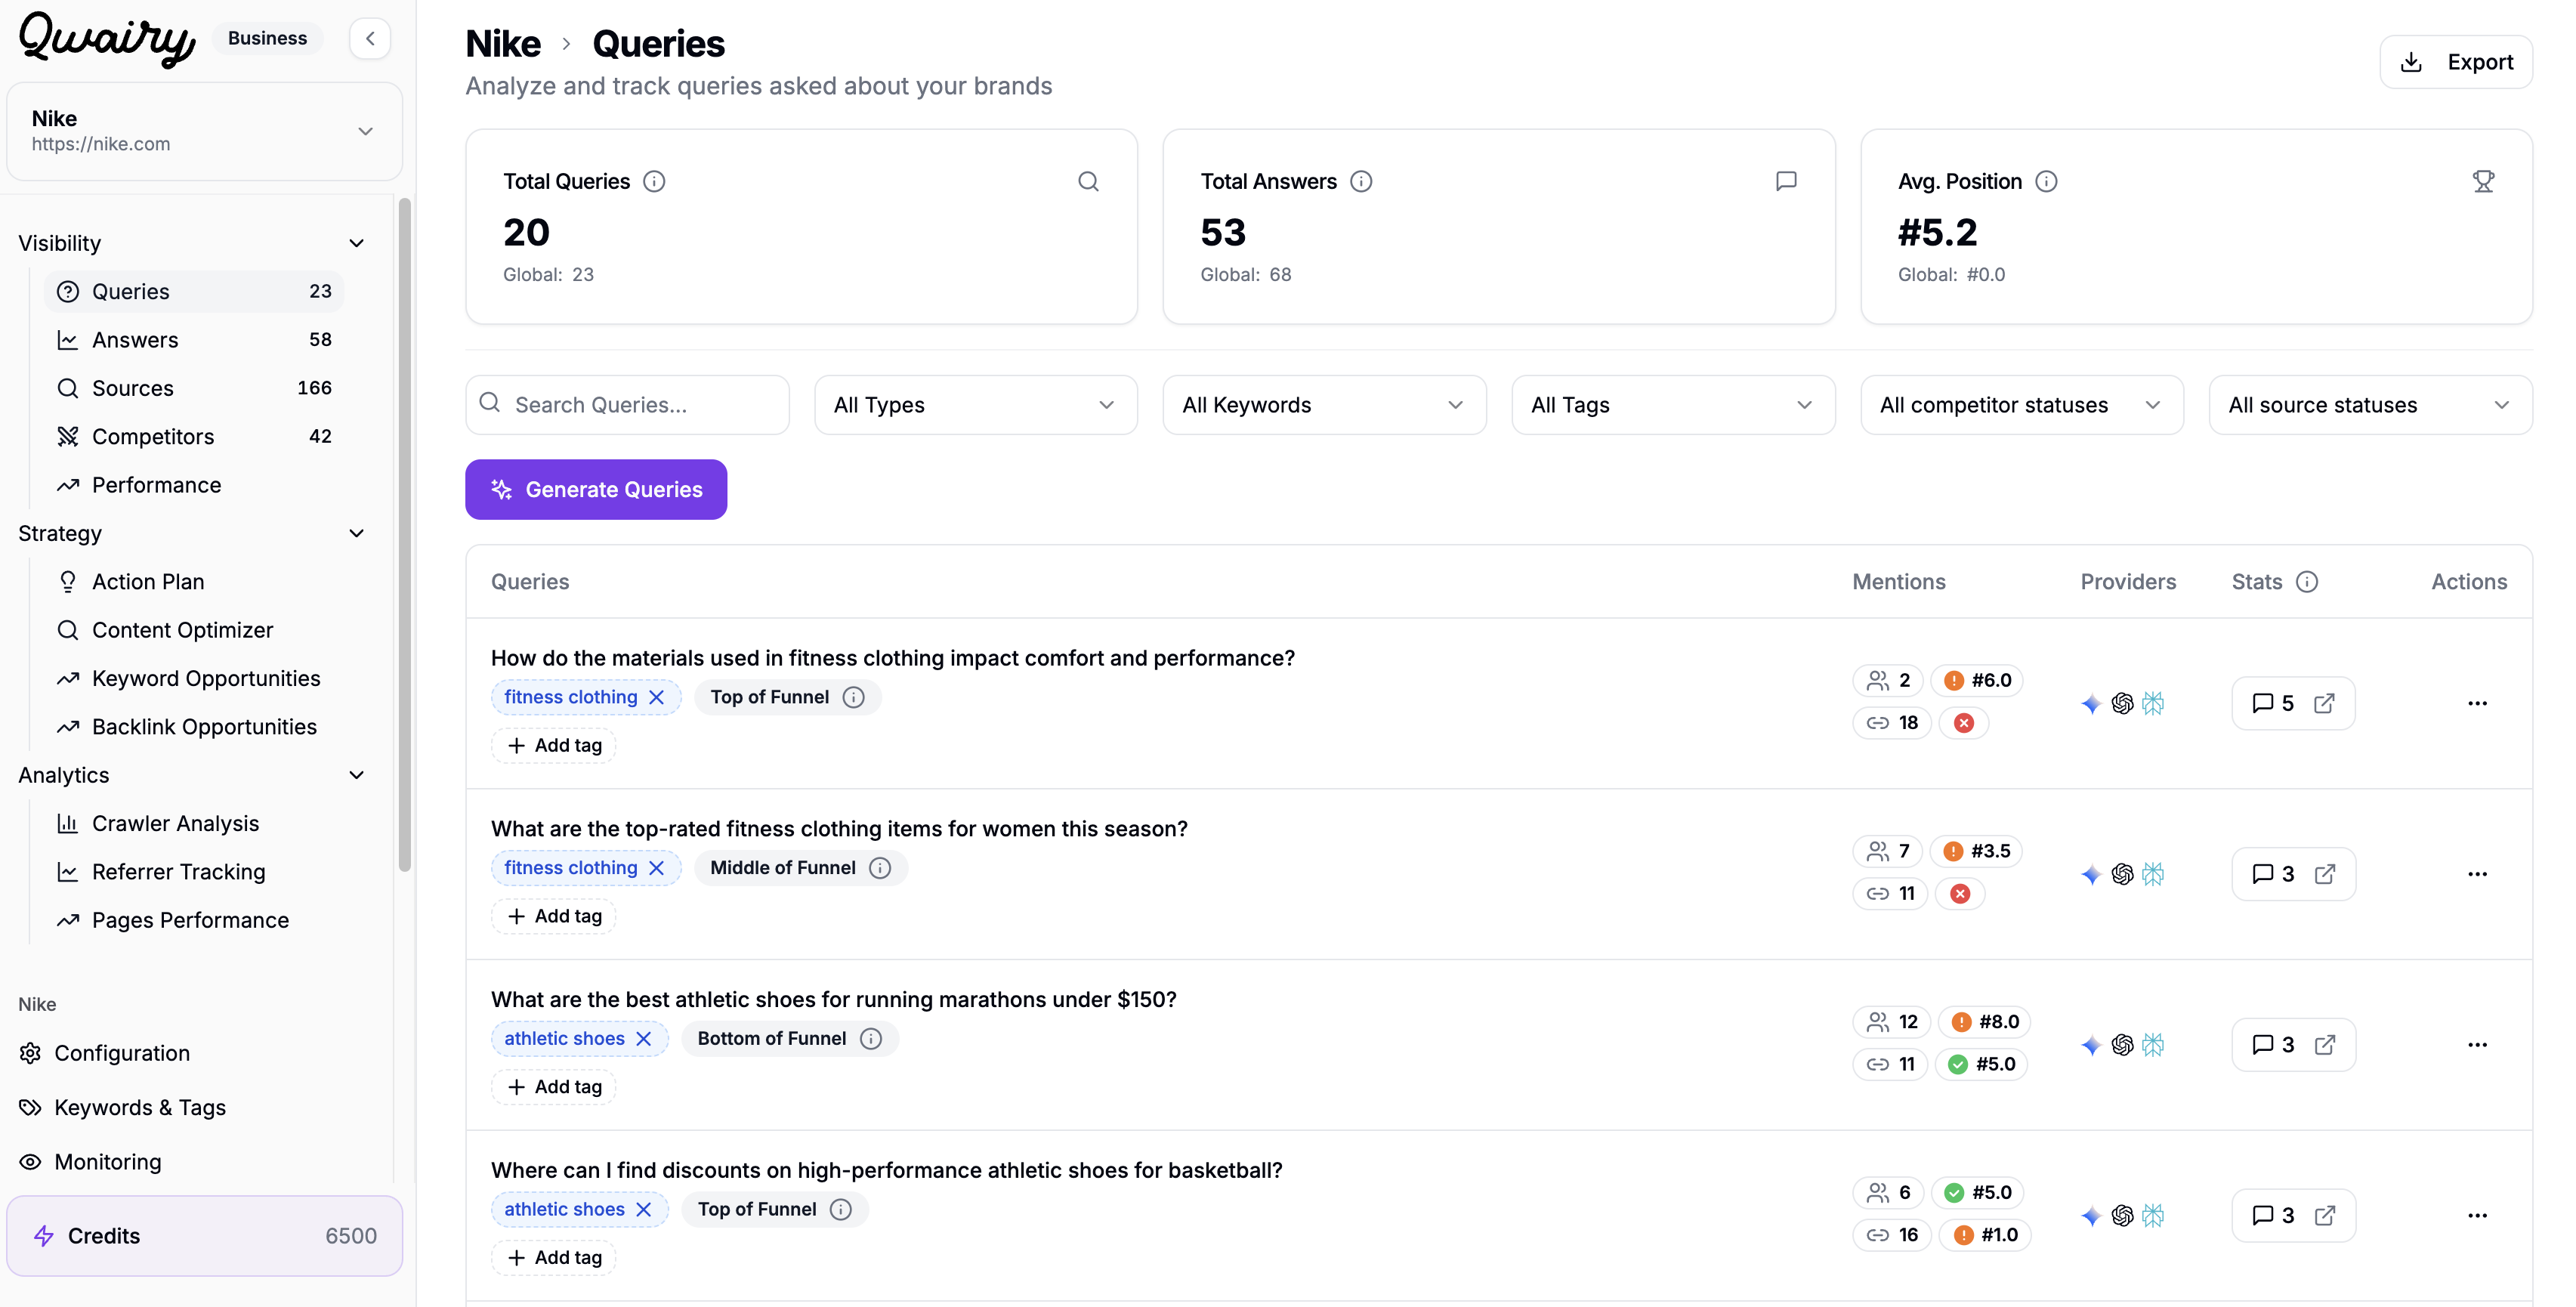The image size is (2576, 1307).
Task: Open the All source statuses dropdown
Action: point(2370,405)
